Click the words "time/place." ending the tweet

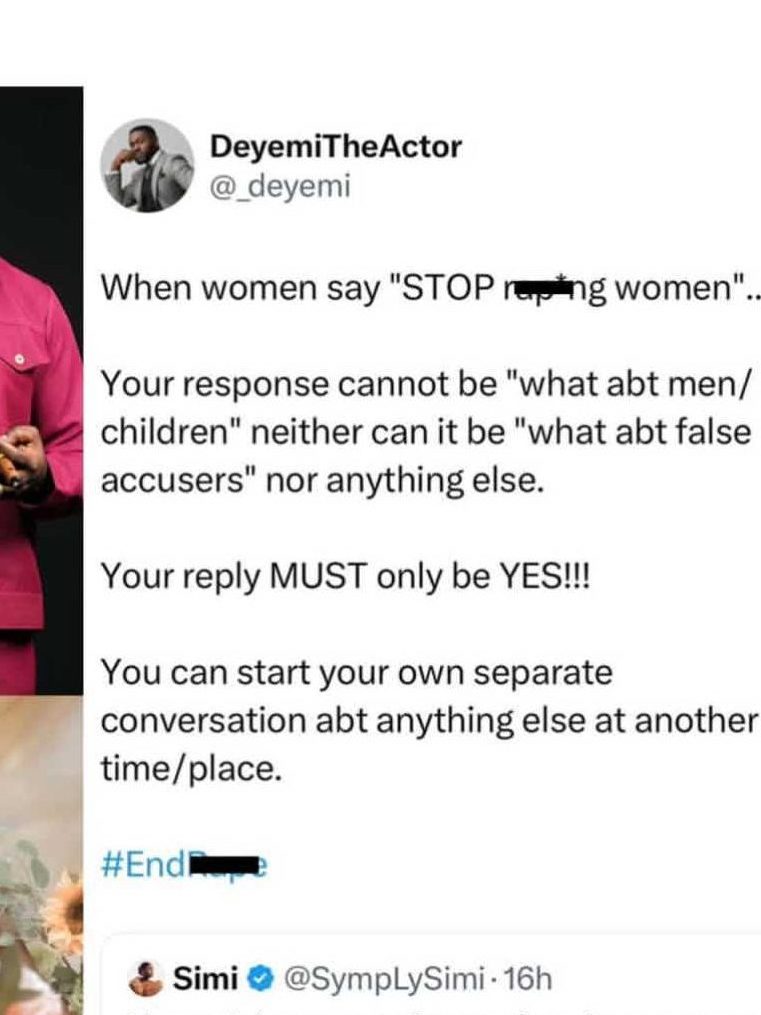(x=192, y=769)
